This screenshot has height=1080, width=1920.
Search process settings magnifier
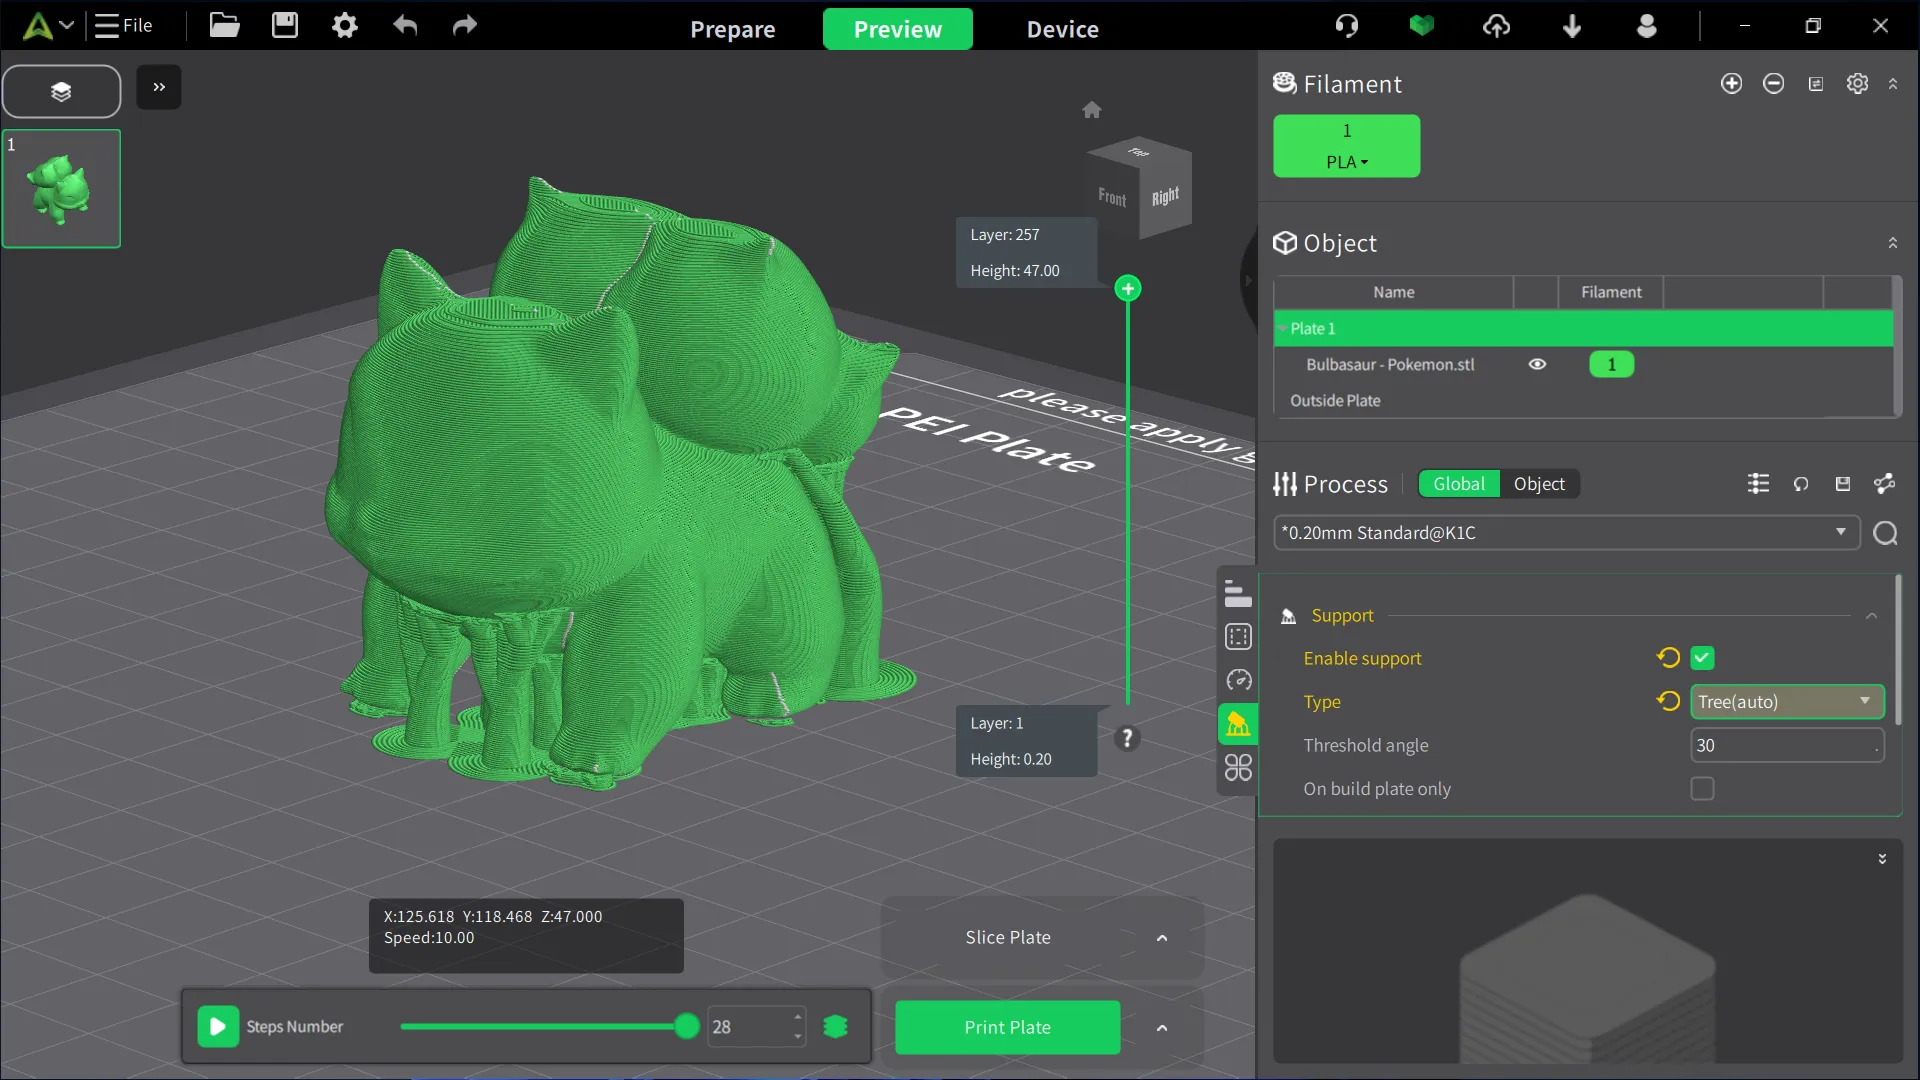click(x=1886, y=533)
